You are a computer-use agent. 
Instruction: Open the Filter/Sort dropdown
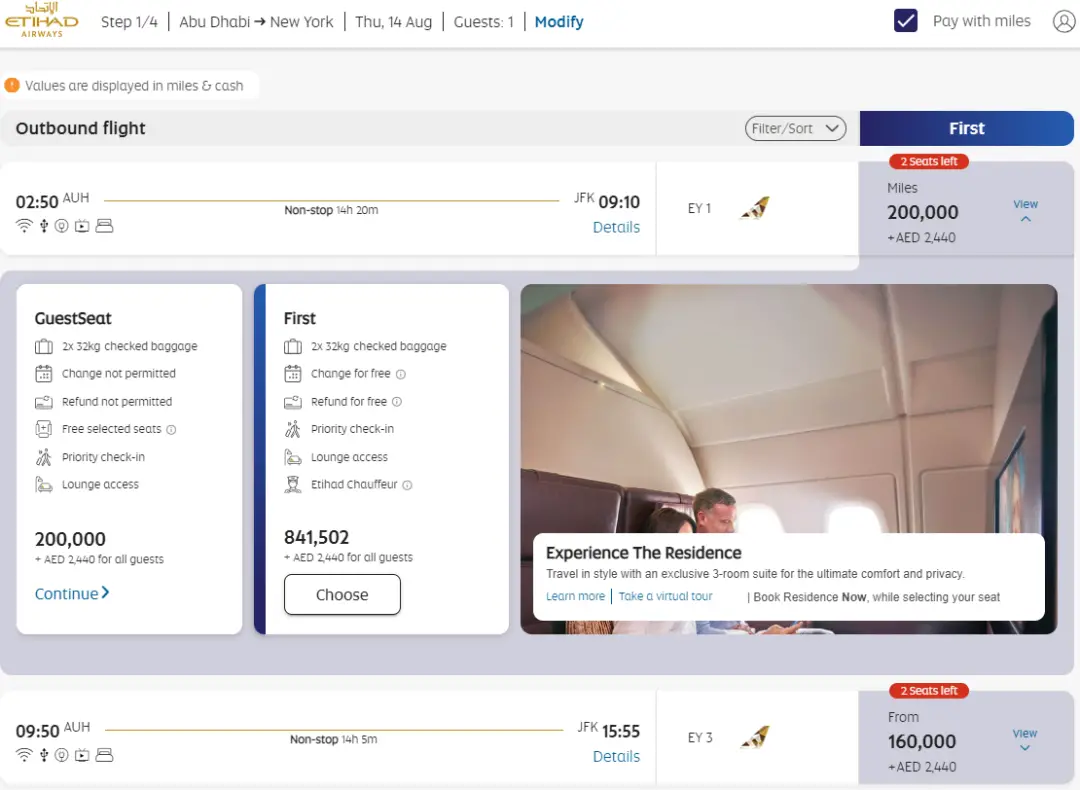click(x=795, y=128)
